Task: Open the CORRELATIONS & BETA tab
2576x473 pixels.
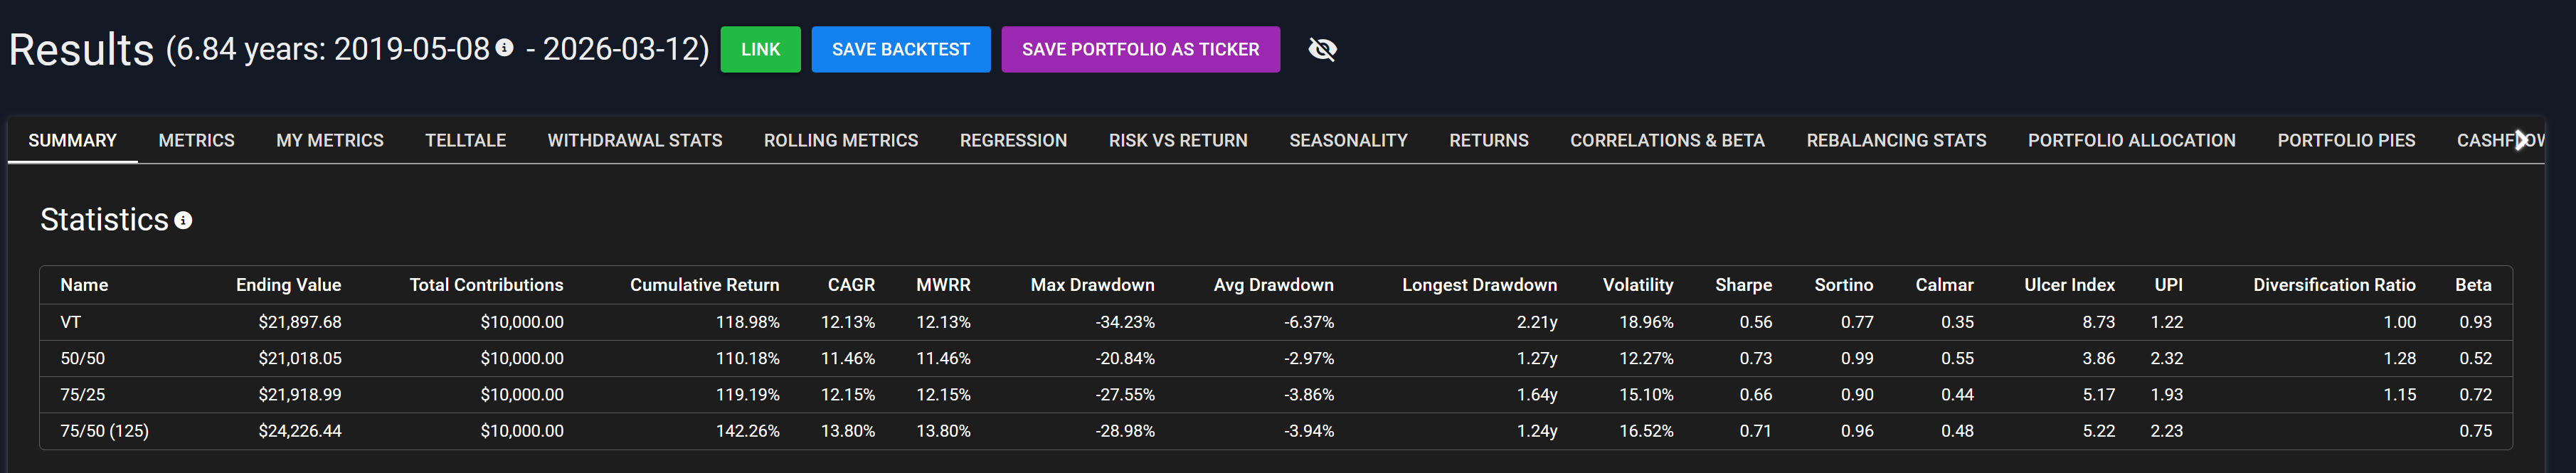Action: [x=1667, y=140]
